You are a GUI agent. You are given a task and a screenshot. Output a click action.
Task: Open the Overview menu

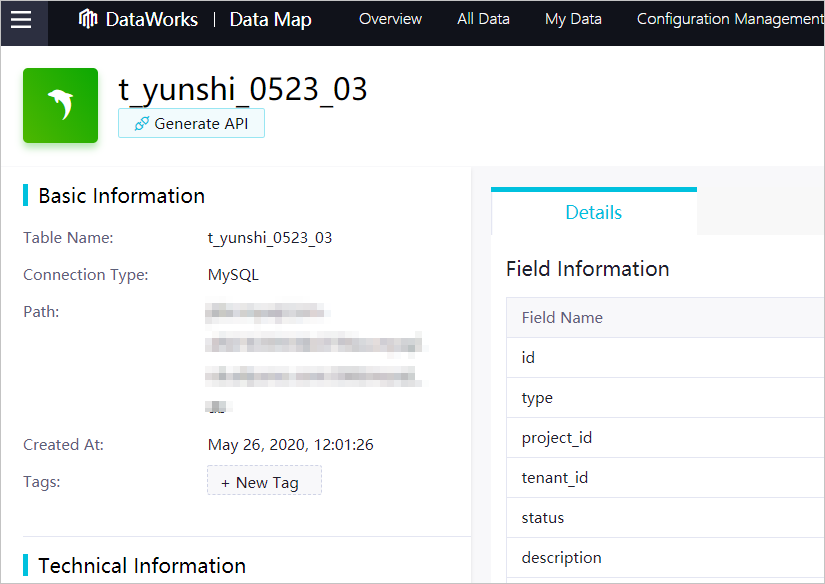pyautogui.click(x=390, y=19)
